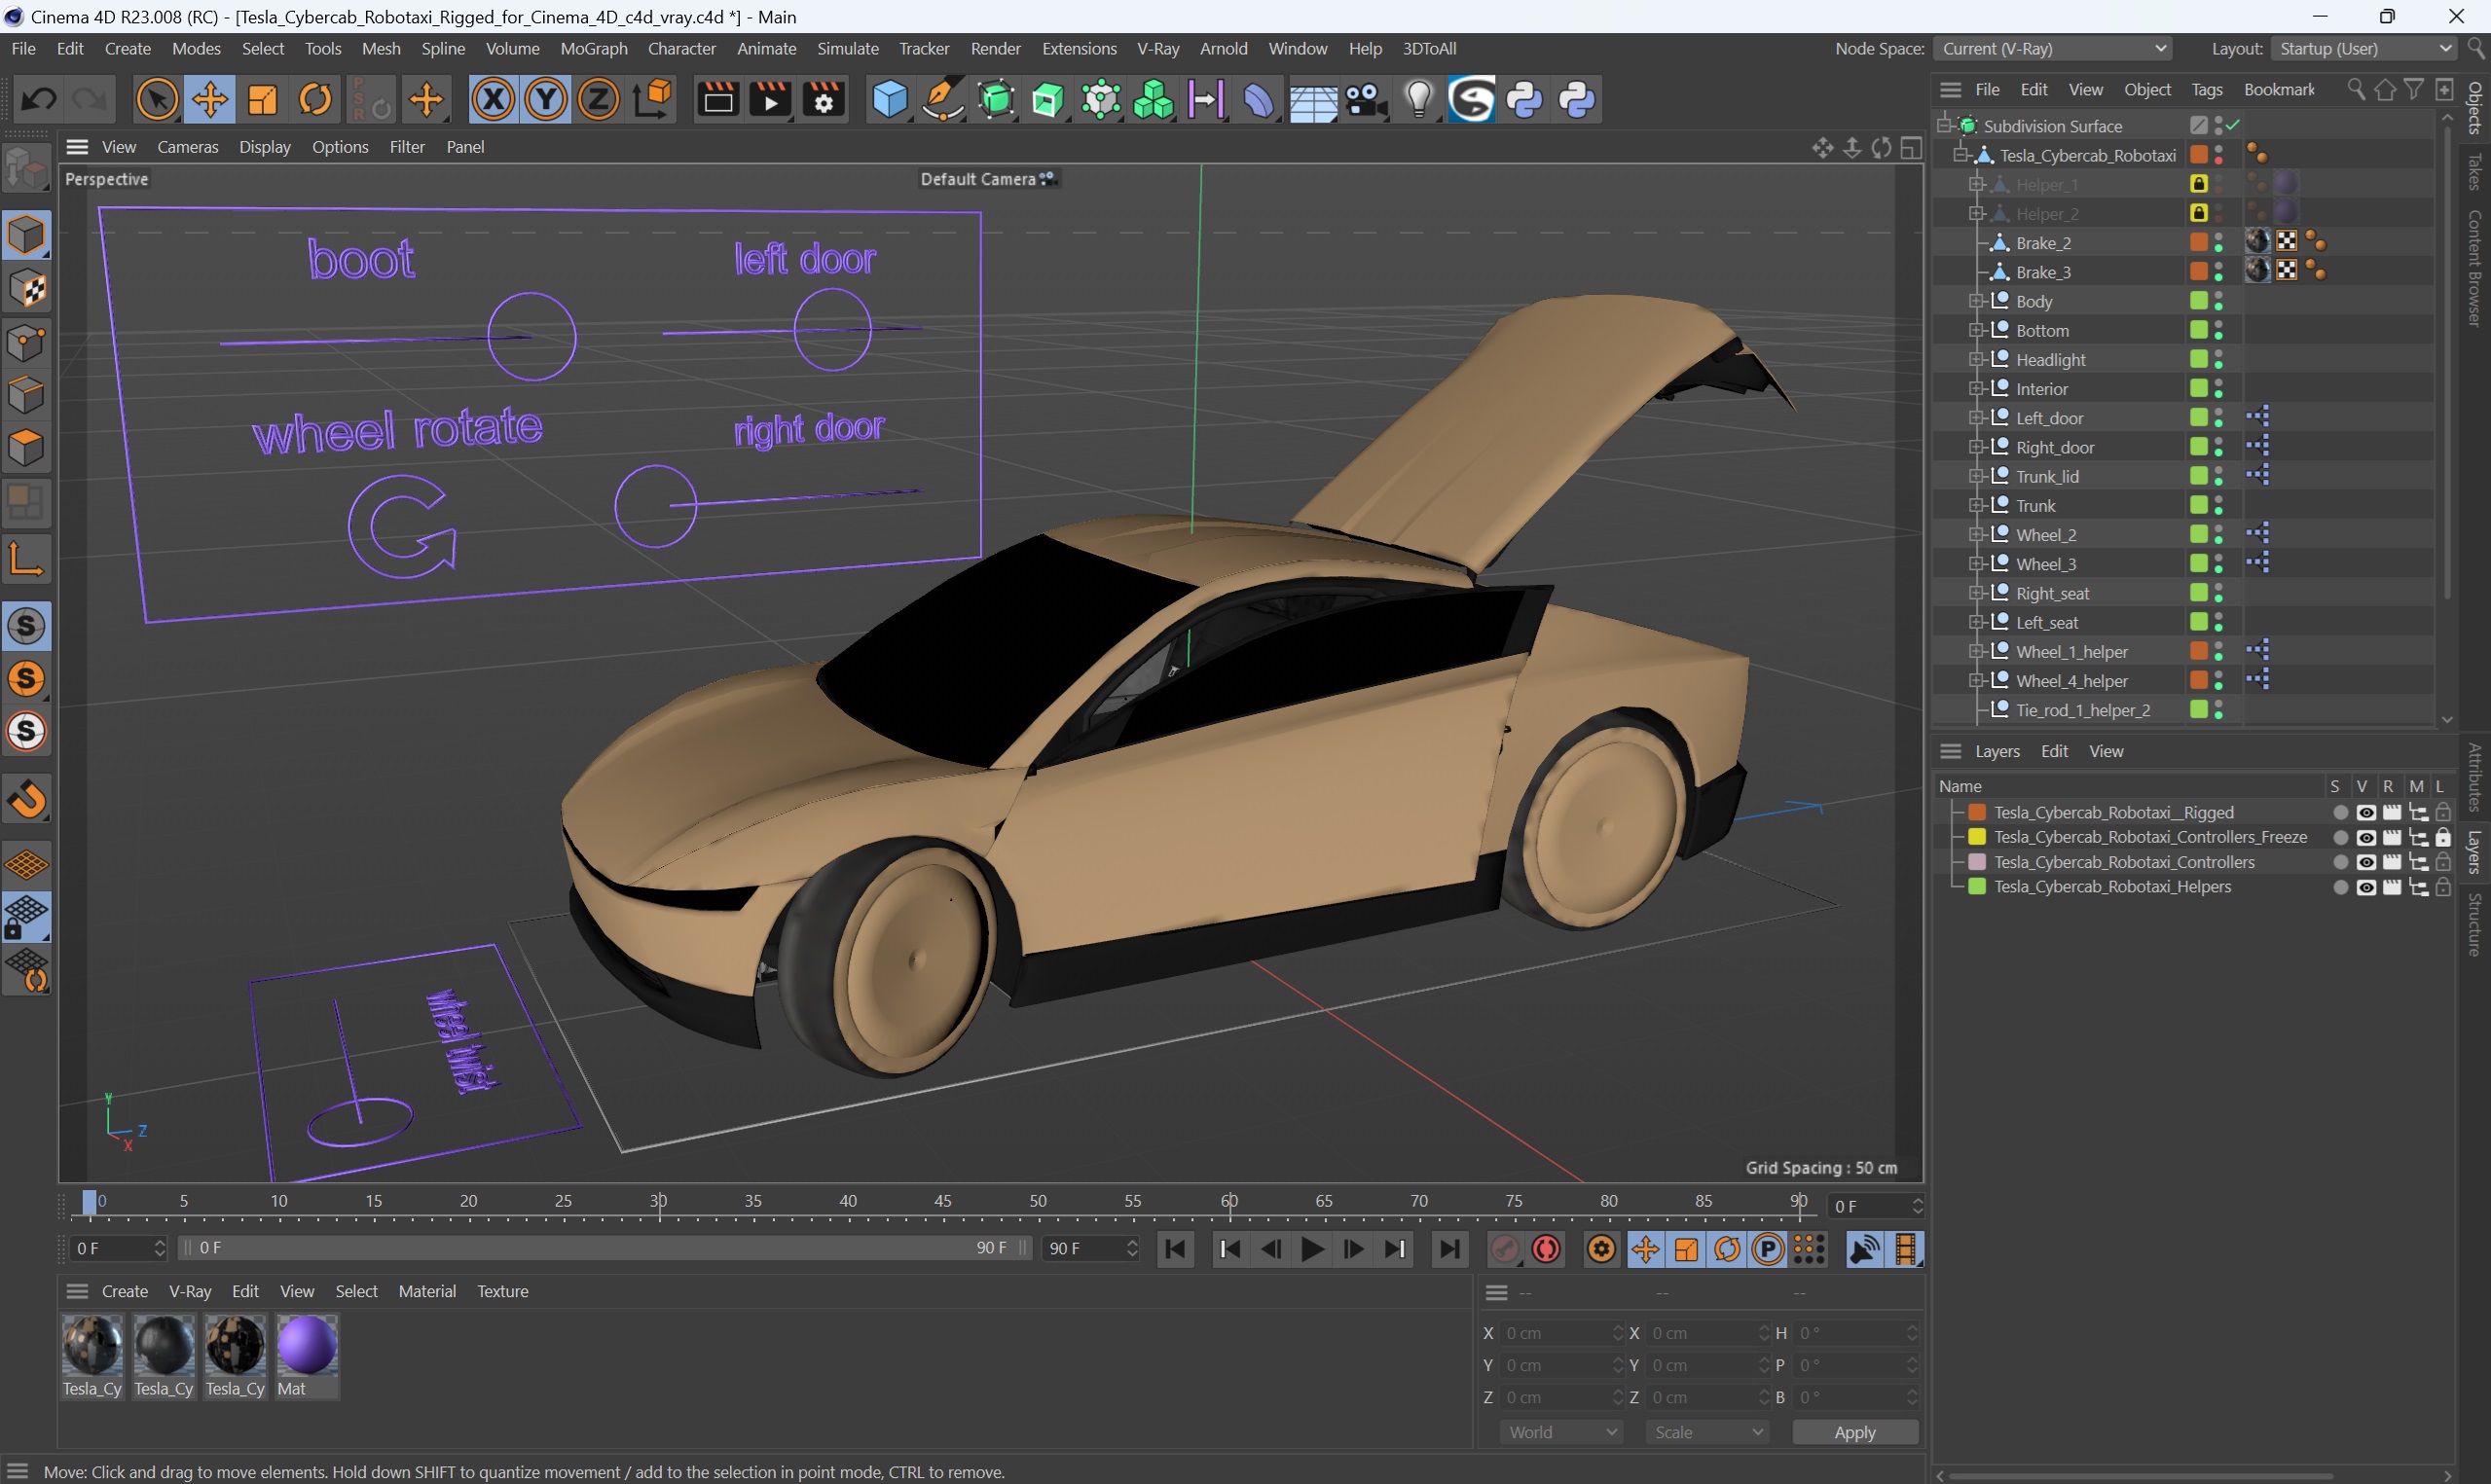Open material manager Texture menu
The image size is (2491, 1484).
(503, 1291)
